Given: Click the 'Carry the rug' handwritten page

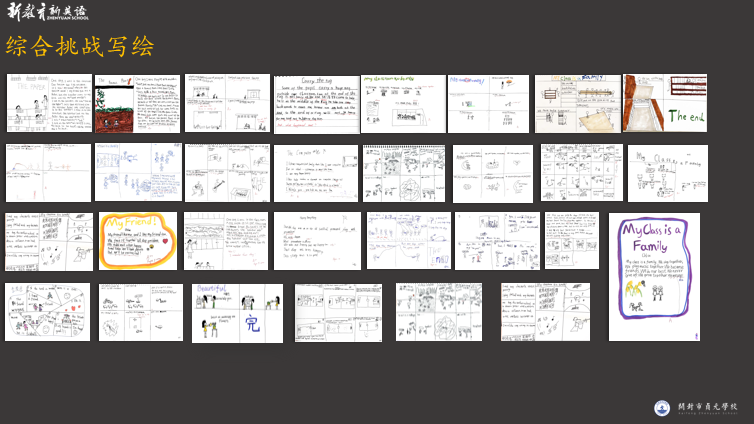Looking at the screenshot, I should click(315, 103).
